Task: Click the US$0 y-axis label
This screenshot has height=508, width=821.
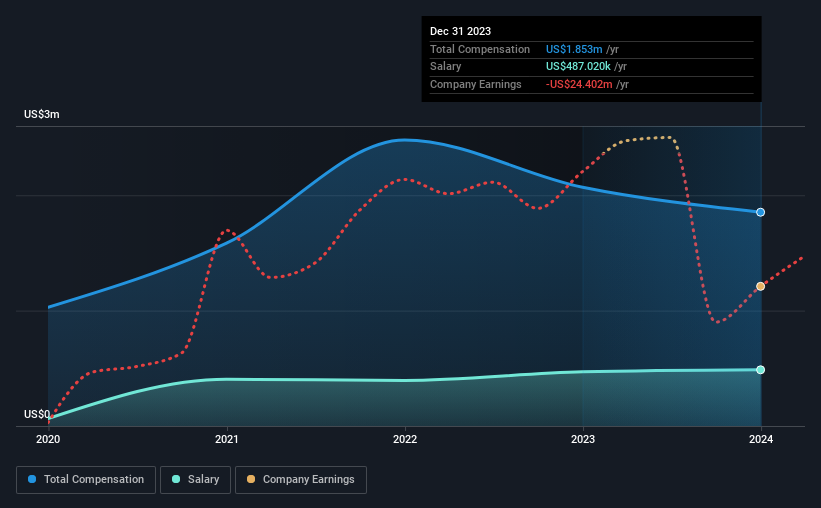Action: pyautogui.click(x=37, y=414)
